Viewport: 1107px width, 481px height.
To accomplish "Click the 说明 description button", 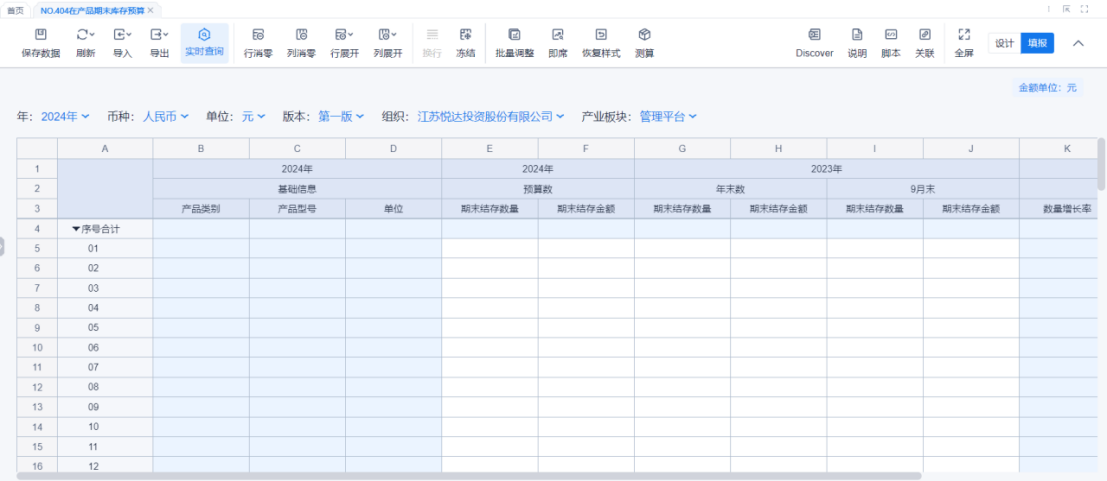I will pos(857,35).
